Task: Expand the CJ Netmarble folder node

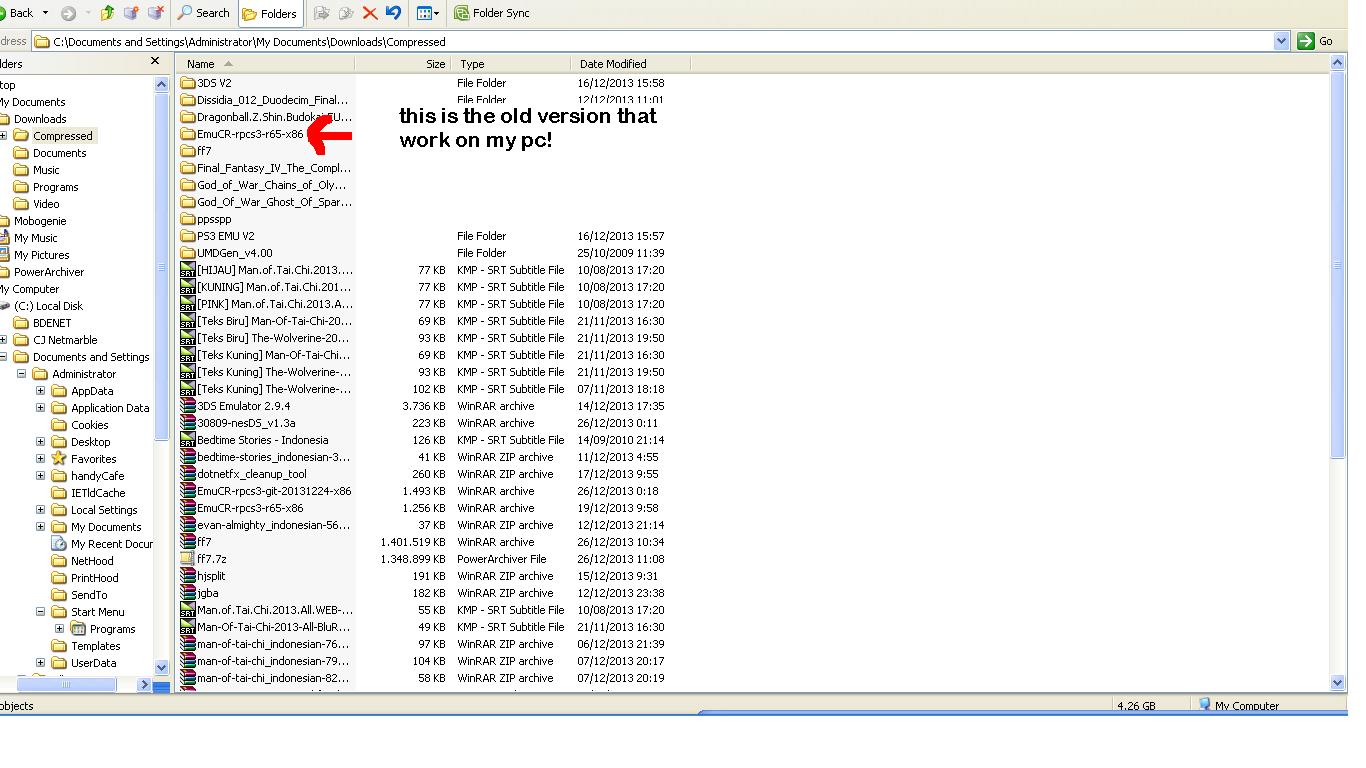Action: pyautogui.click(x=3, y=340)
